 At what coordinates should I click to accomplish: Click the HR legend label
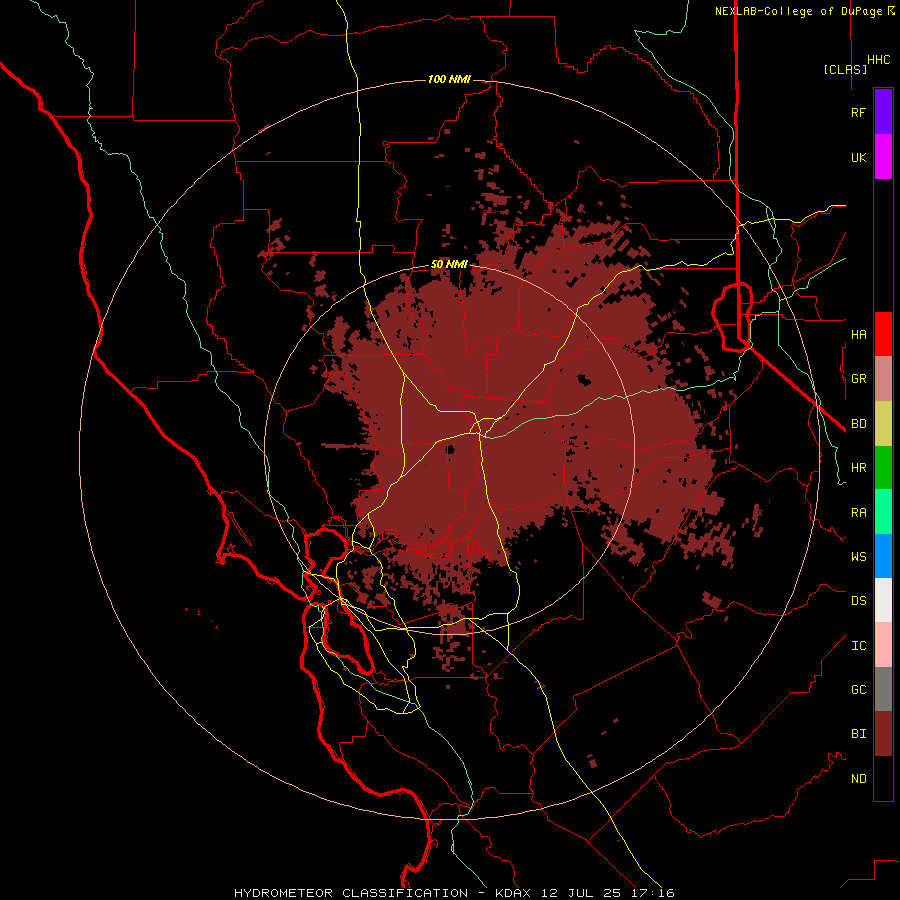[x=858, y=468]
